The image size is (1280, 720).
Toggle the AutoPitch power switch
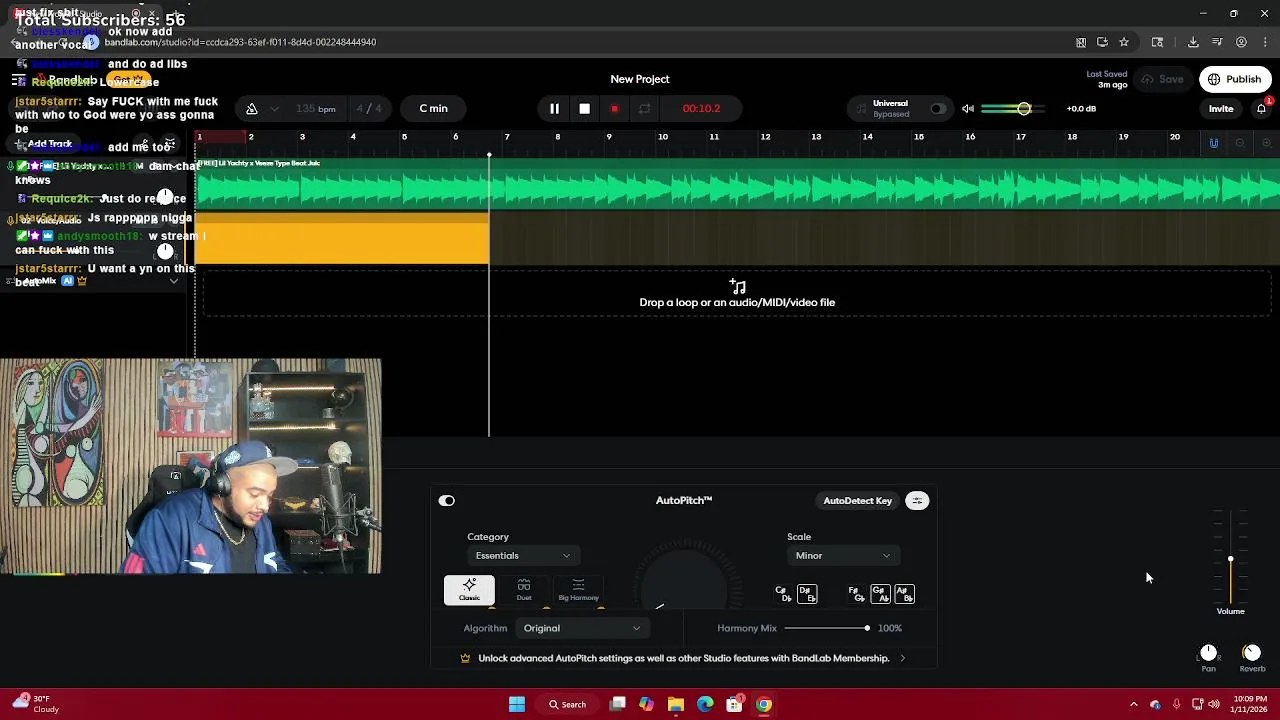(x=447, y=501)
